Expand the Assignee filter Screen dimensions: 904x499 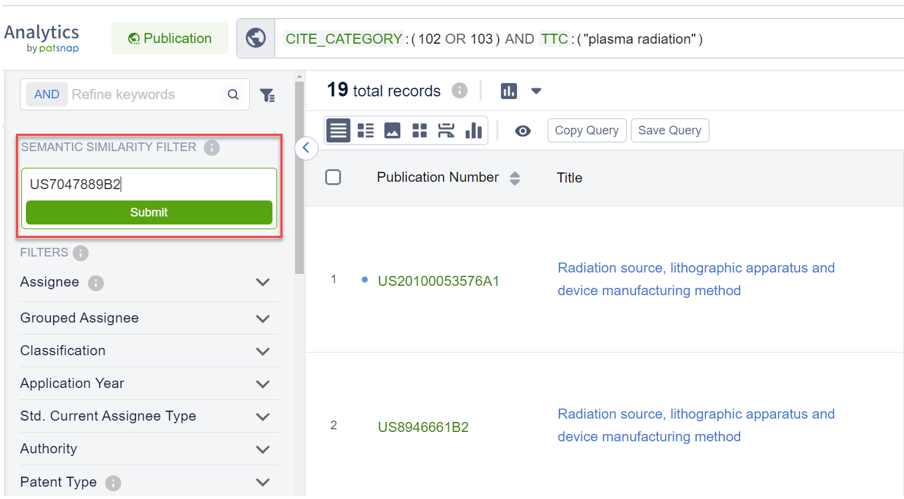[x=263, y=283]
